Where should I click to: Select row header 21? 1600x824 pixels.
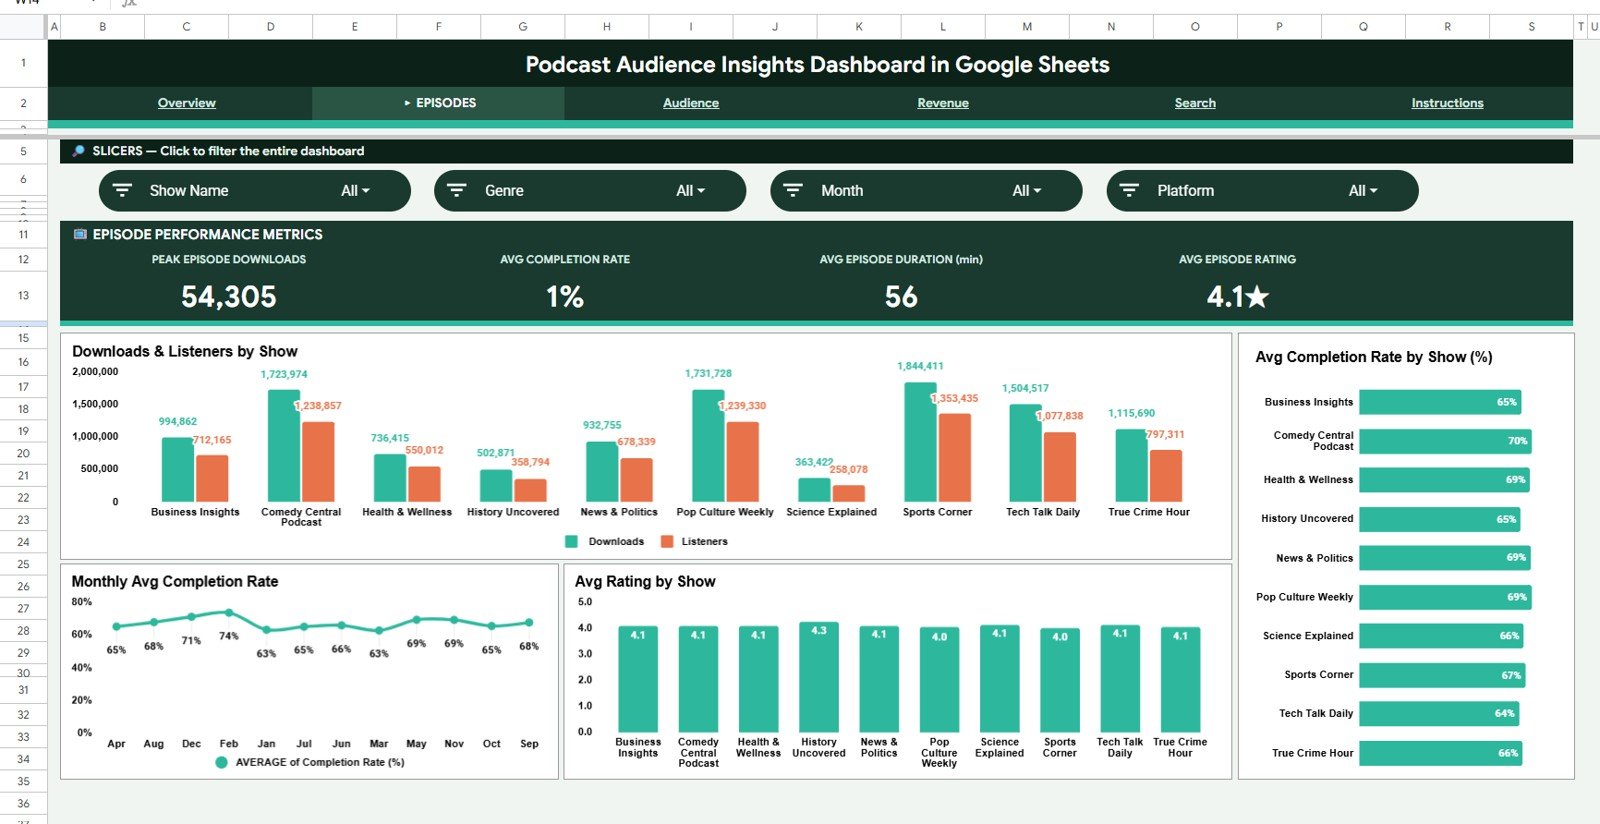(x=23, y=475)
